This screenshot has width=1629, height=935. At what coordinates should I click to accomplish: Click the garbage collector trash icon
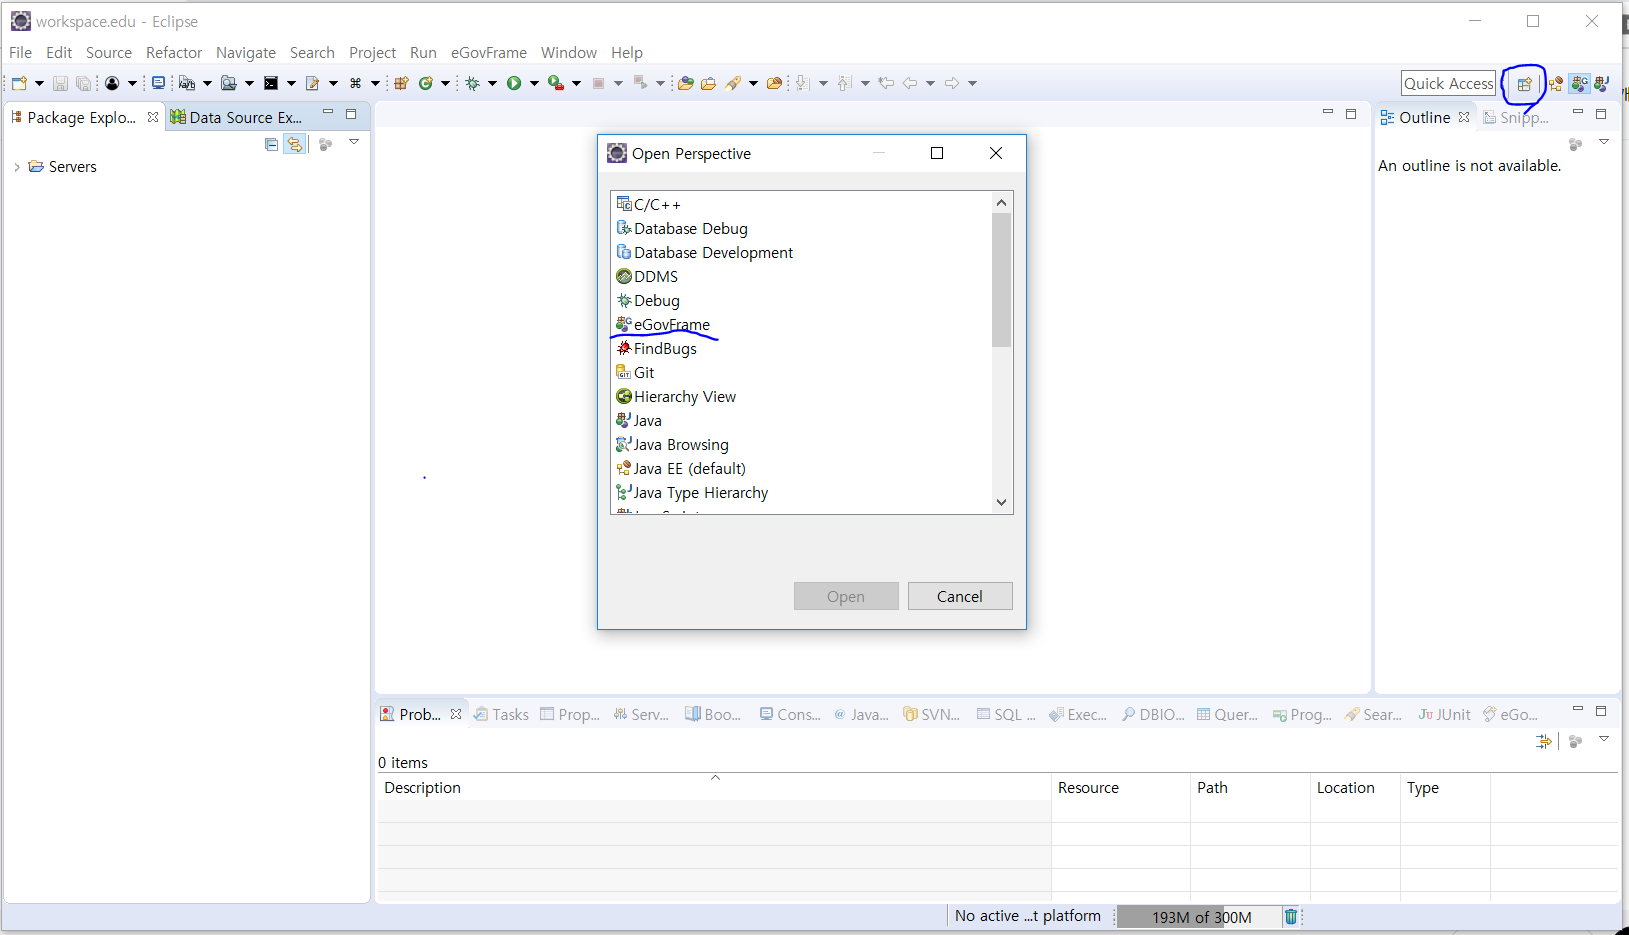pos(1291,916)
